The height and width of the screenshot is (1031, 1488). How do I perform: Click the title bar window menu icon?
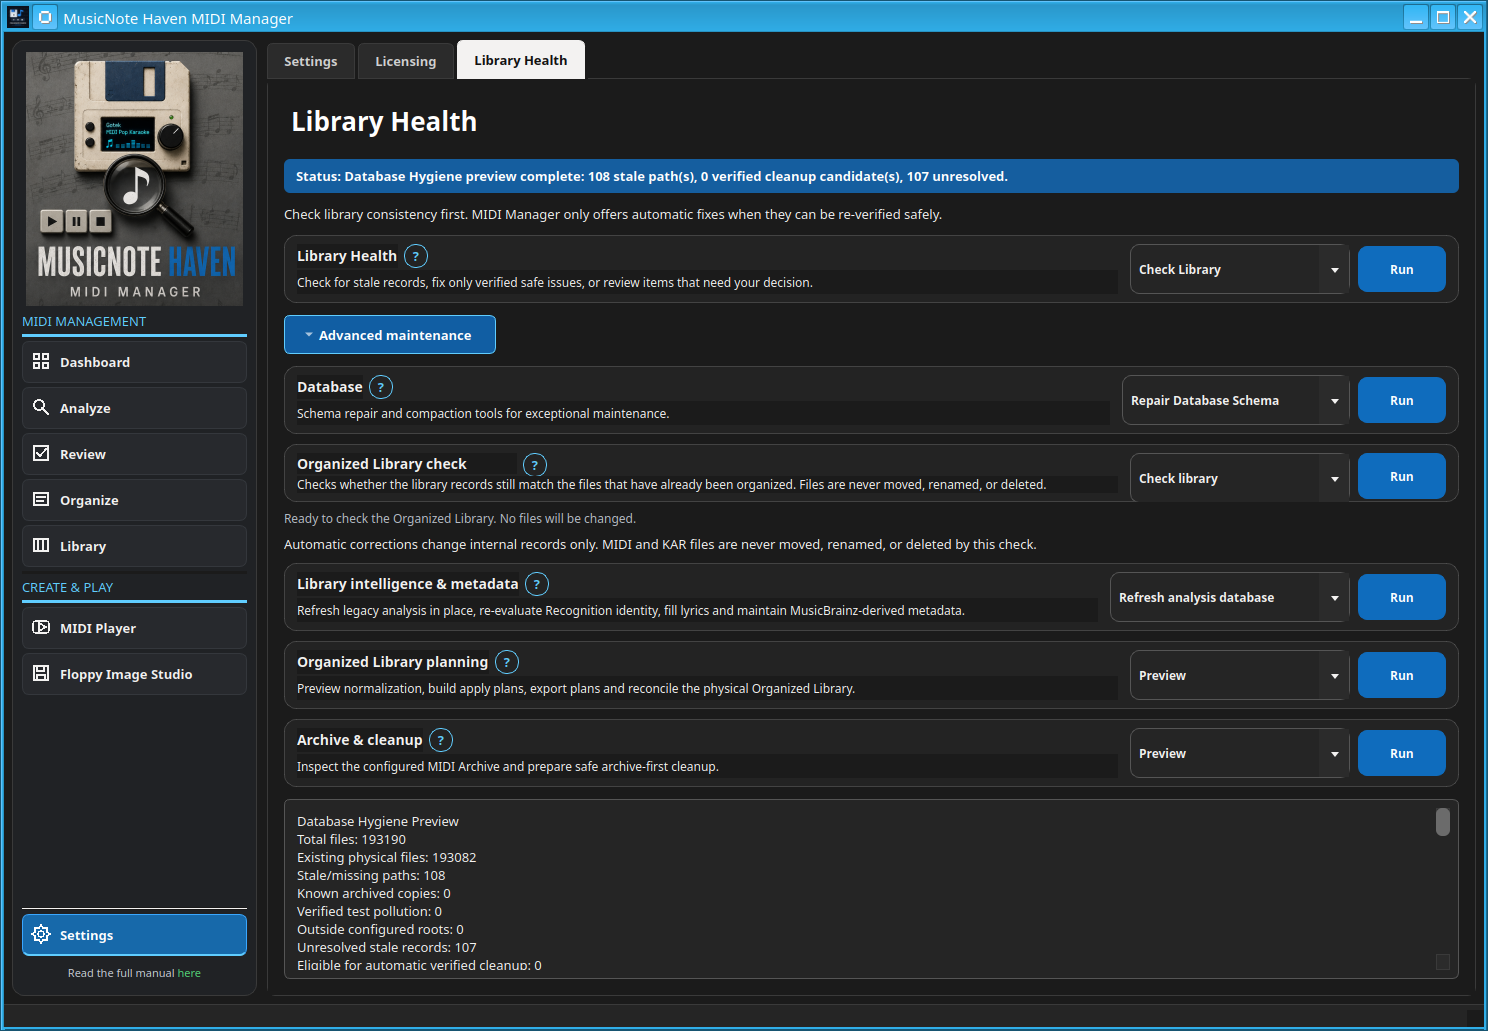click(x=45, y=17)
